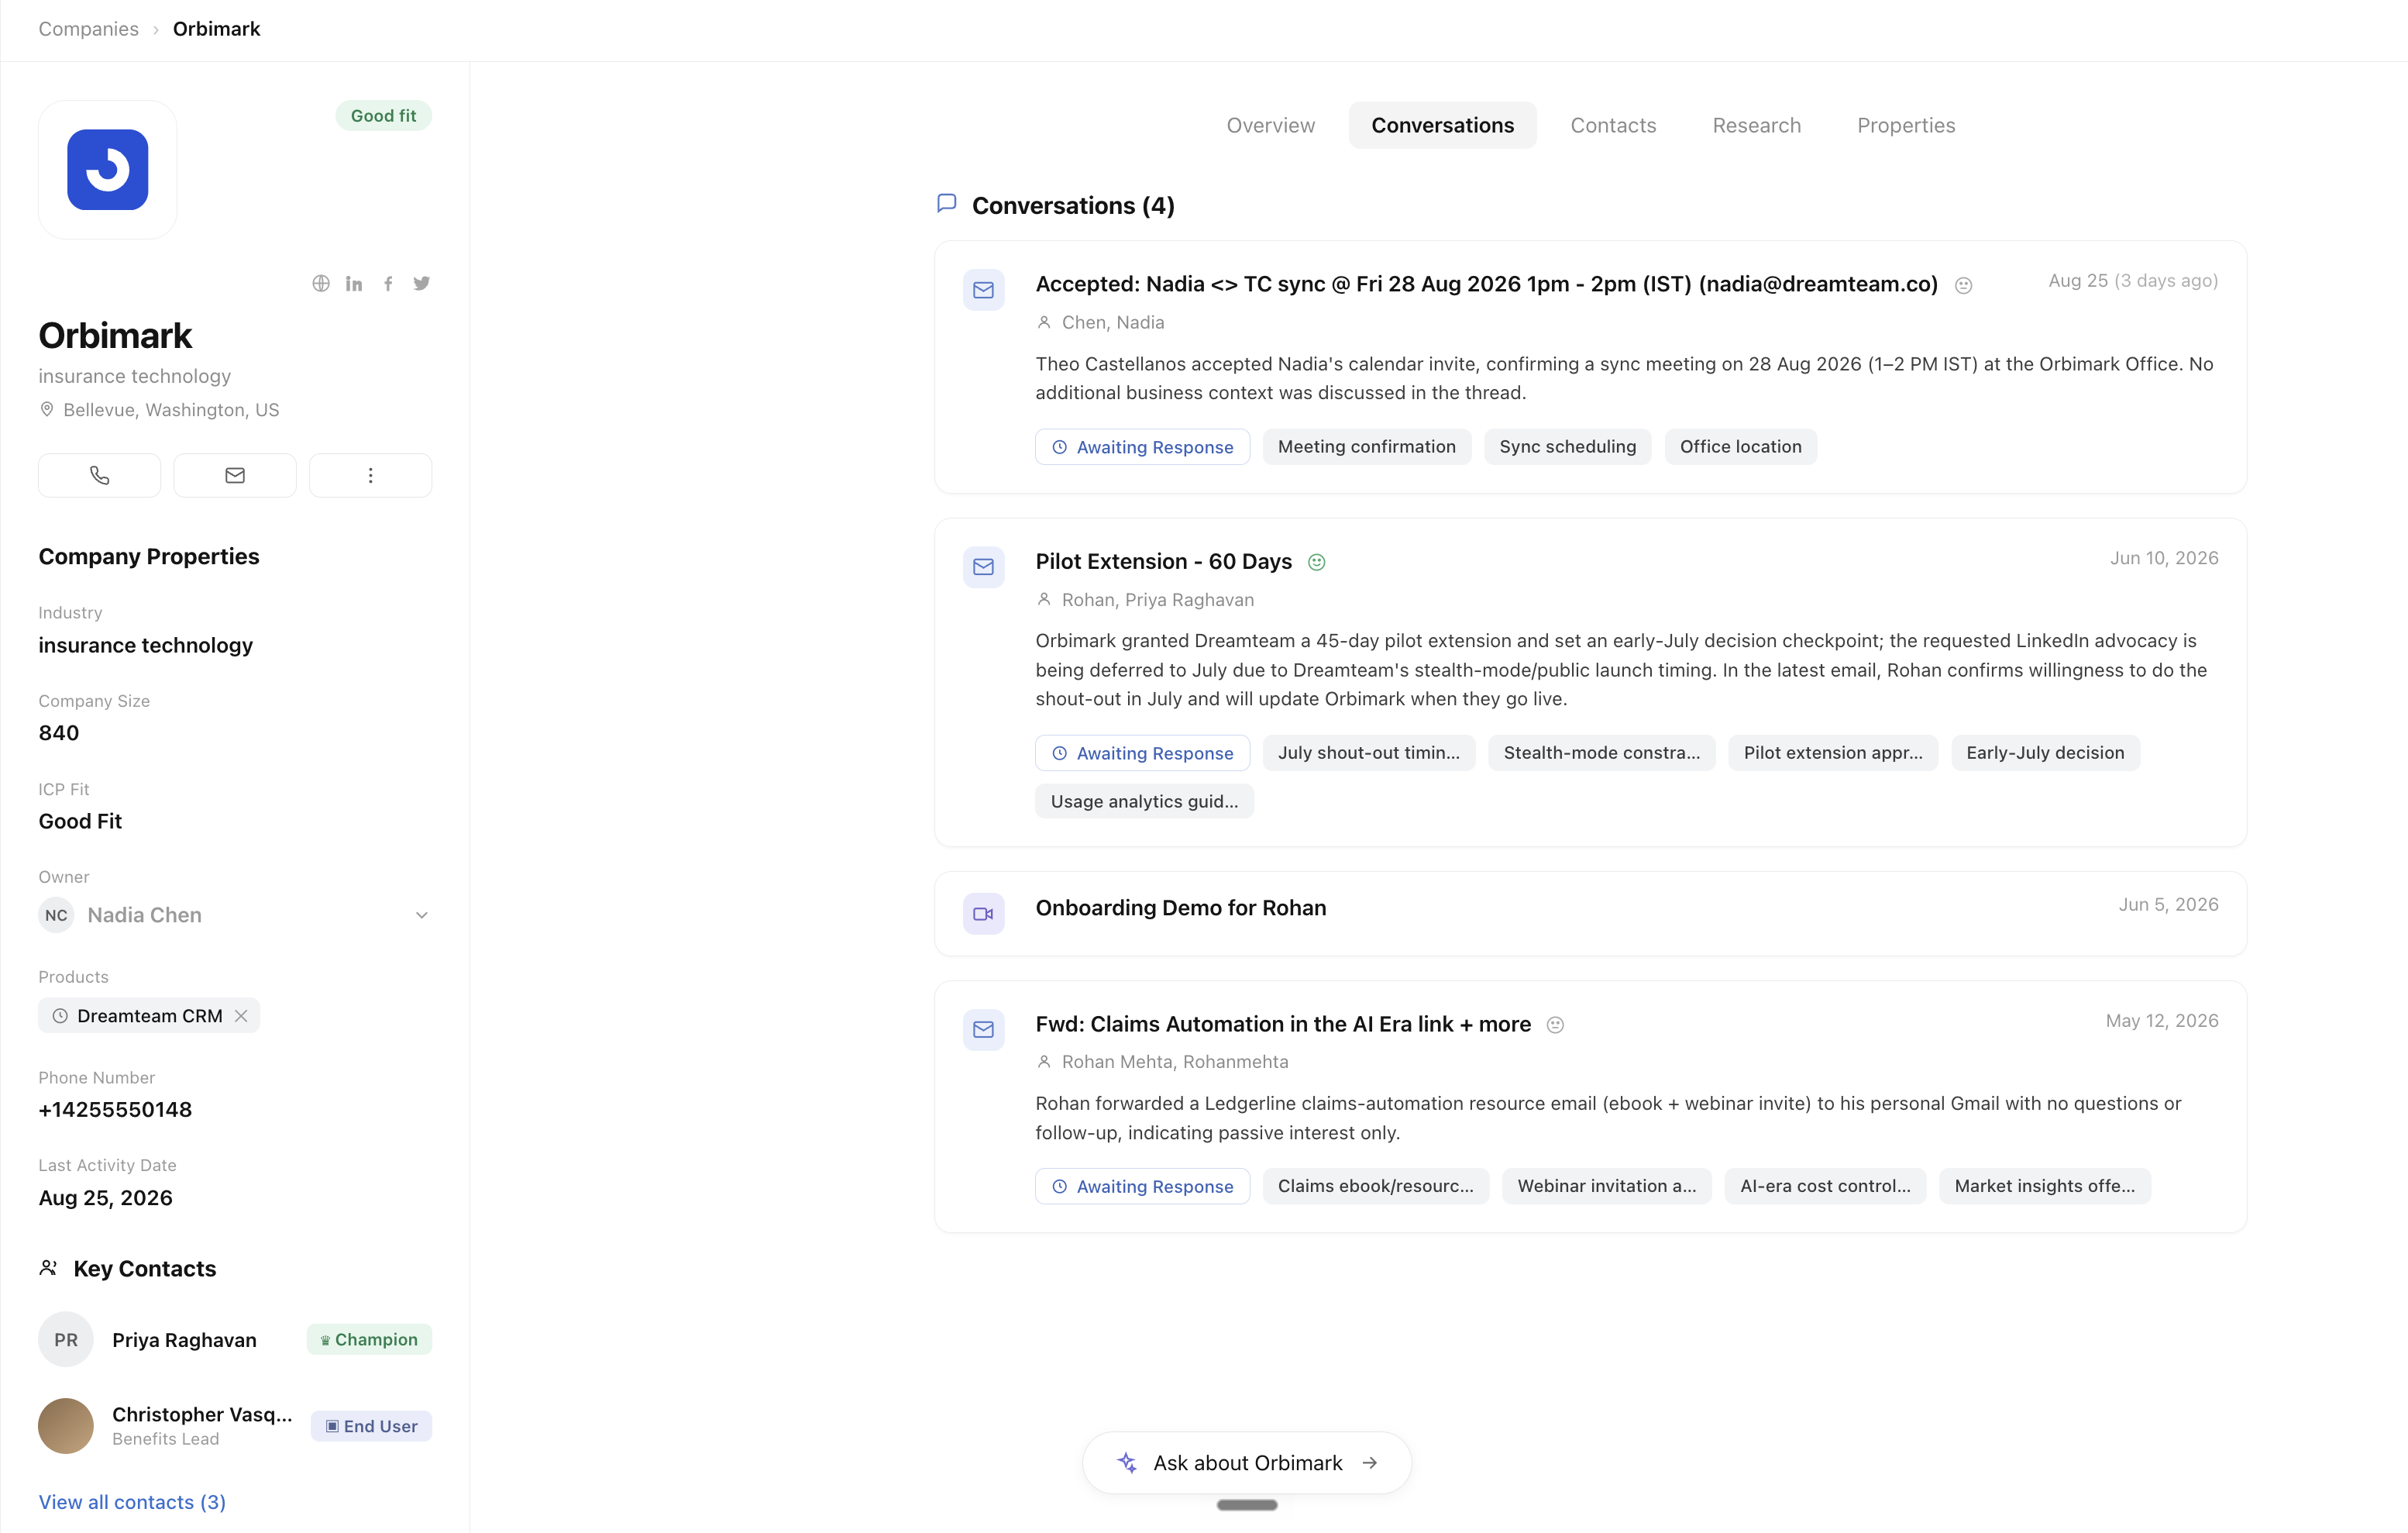The image size is (2408, 1533).
Task: Click the green sentiment icon on Pilot Extension
Action: click(1317, 562)
